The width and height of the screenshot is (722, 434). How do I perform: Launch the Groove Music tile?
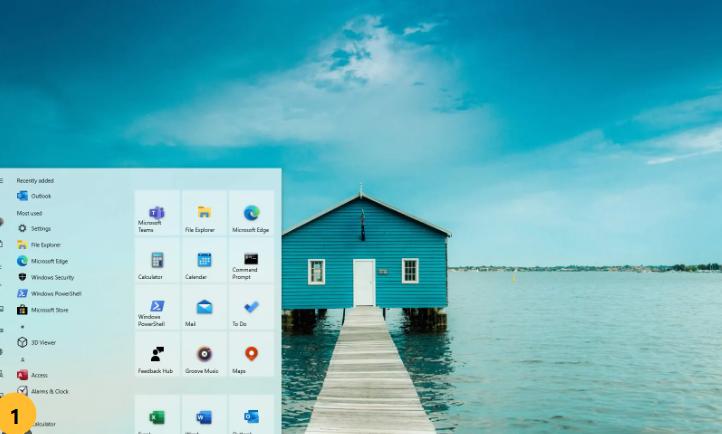tap(204, 354)
